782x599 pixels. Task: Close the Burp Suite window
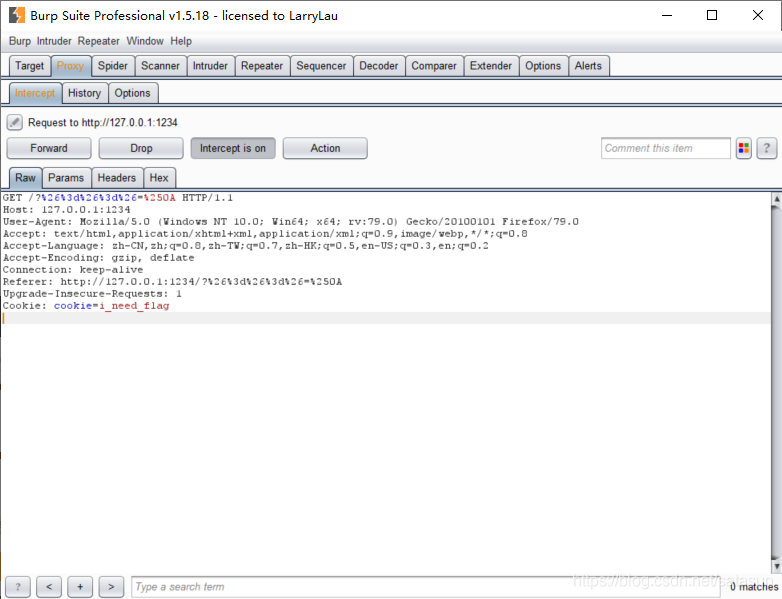pyautogui.click(x=758, y=15)
